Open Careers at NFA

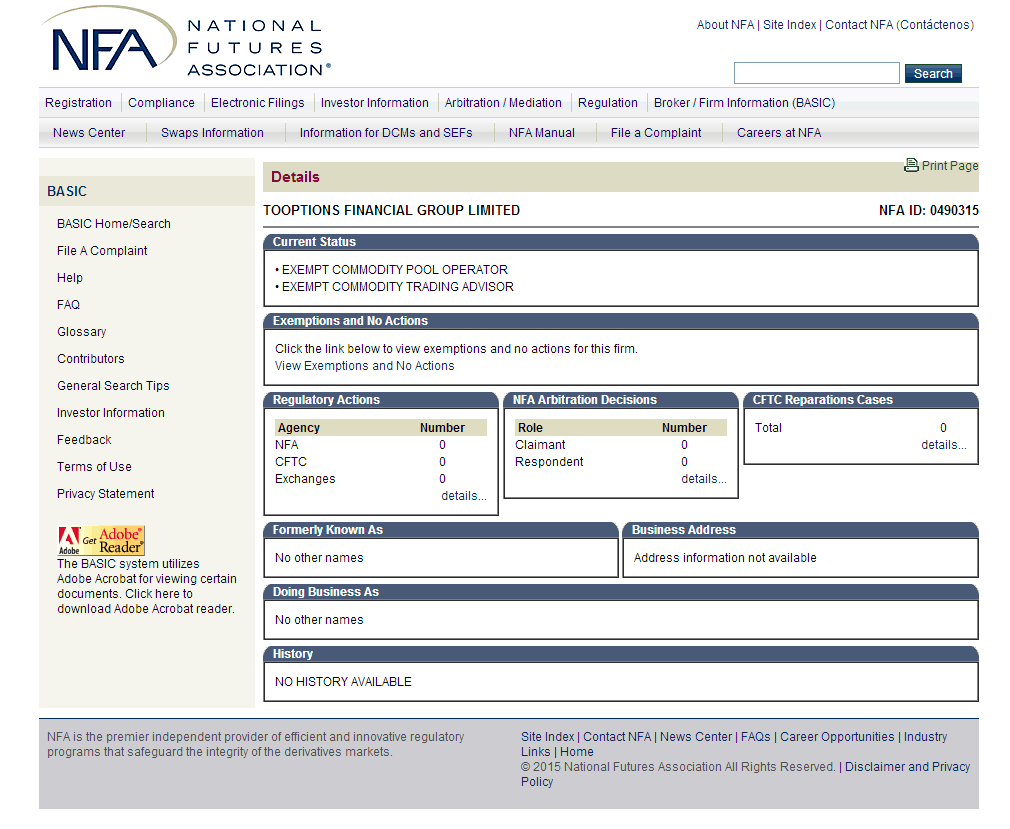coord(779,133)
